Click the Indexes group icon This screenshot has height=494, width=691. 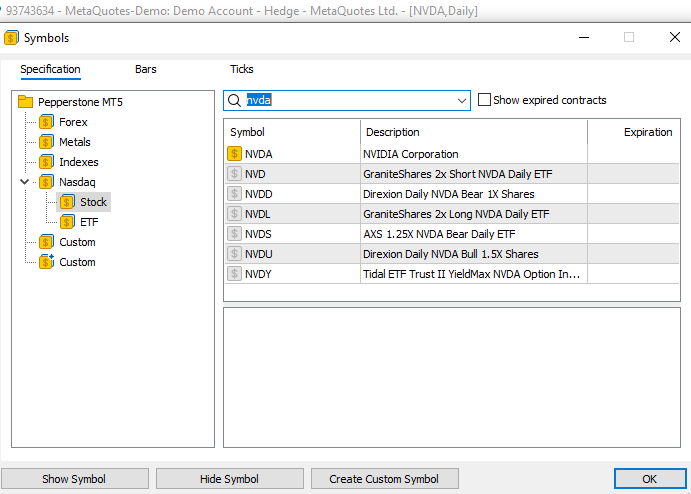46,162
